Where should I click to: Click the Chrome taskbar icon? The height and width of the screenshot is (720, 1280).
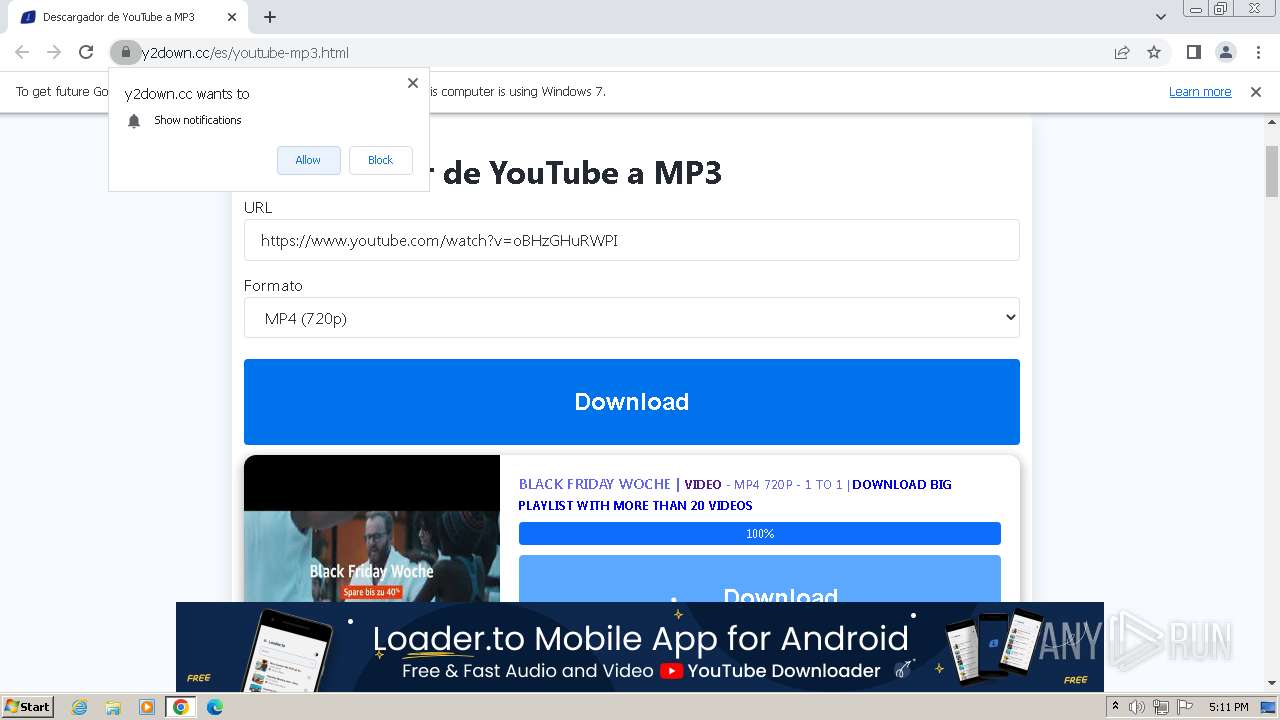pyautogui.click(x=181, y=707)
